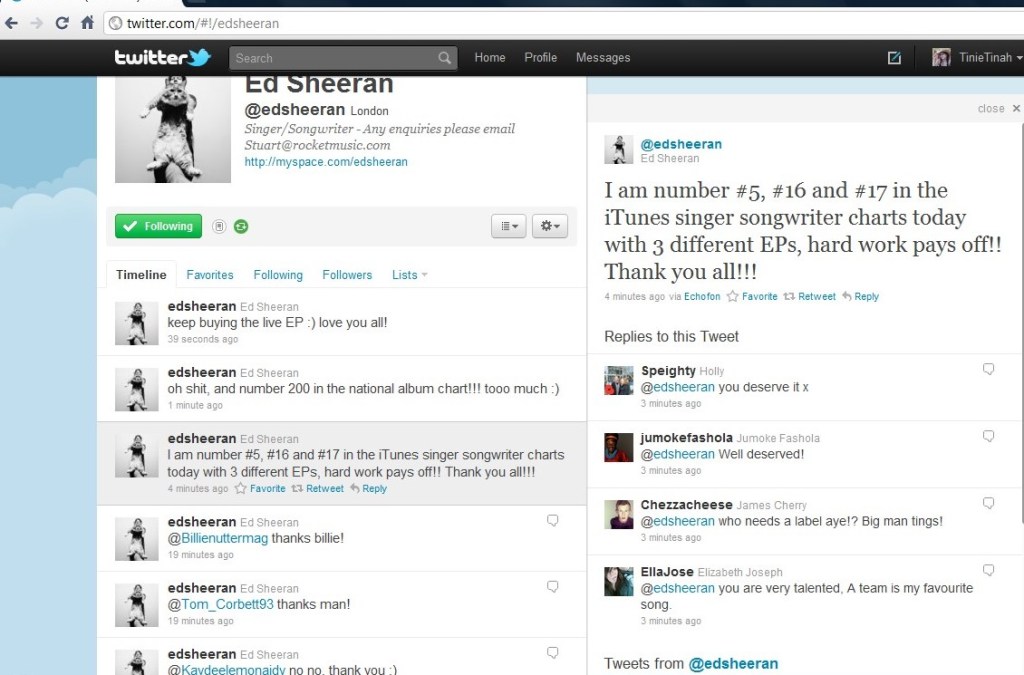1024x675 pixels.
Task: Click the browser reload button
Action: click(x=62, y=22)
